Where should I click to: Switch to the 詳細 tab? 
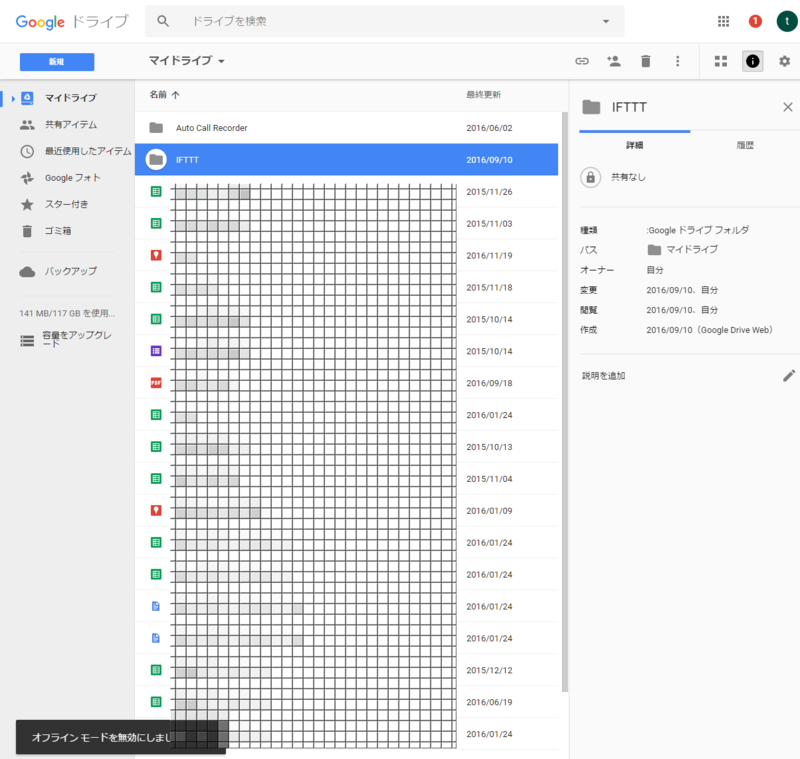click(x=634, y=145)
